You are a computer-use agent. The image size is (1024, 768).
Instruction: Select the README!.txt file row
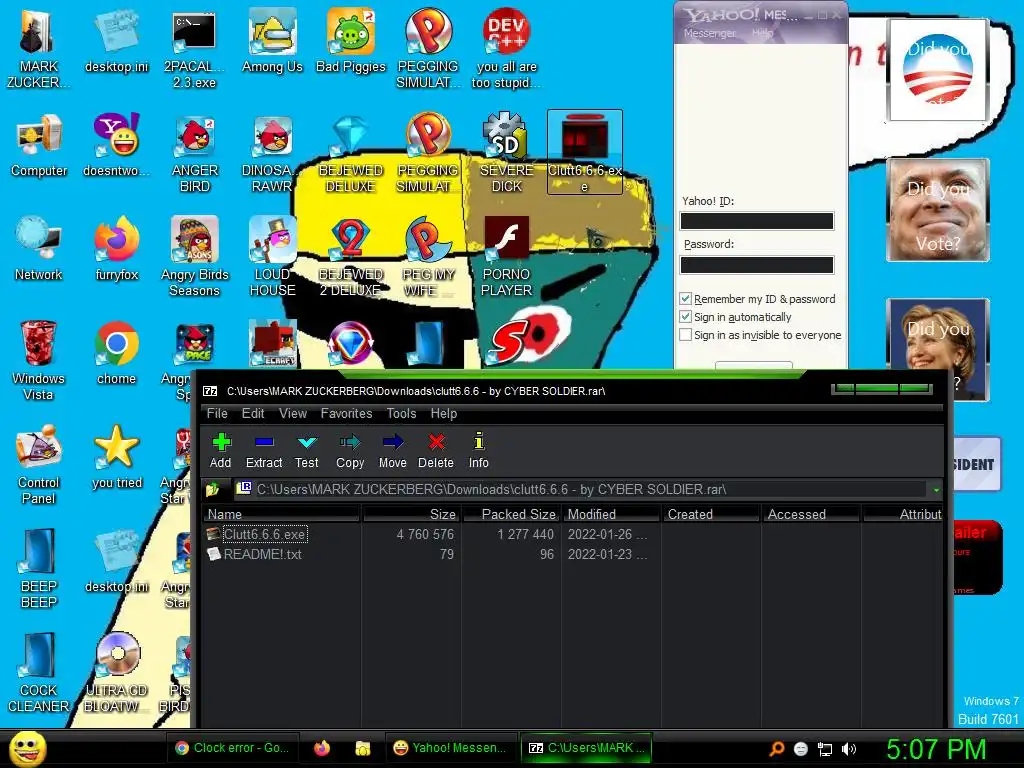click(x=572, y=554)
